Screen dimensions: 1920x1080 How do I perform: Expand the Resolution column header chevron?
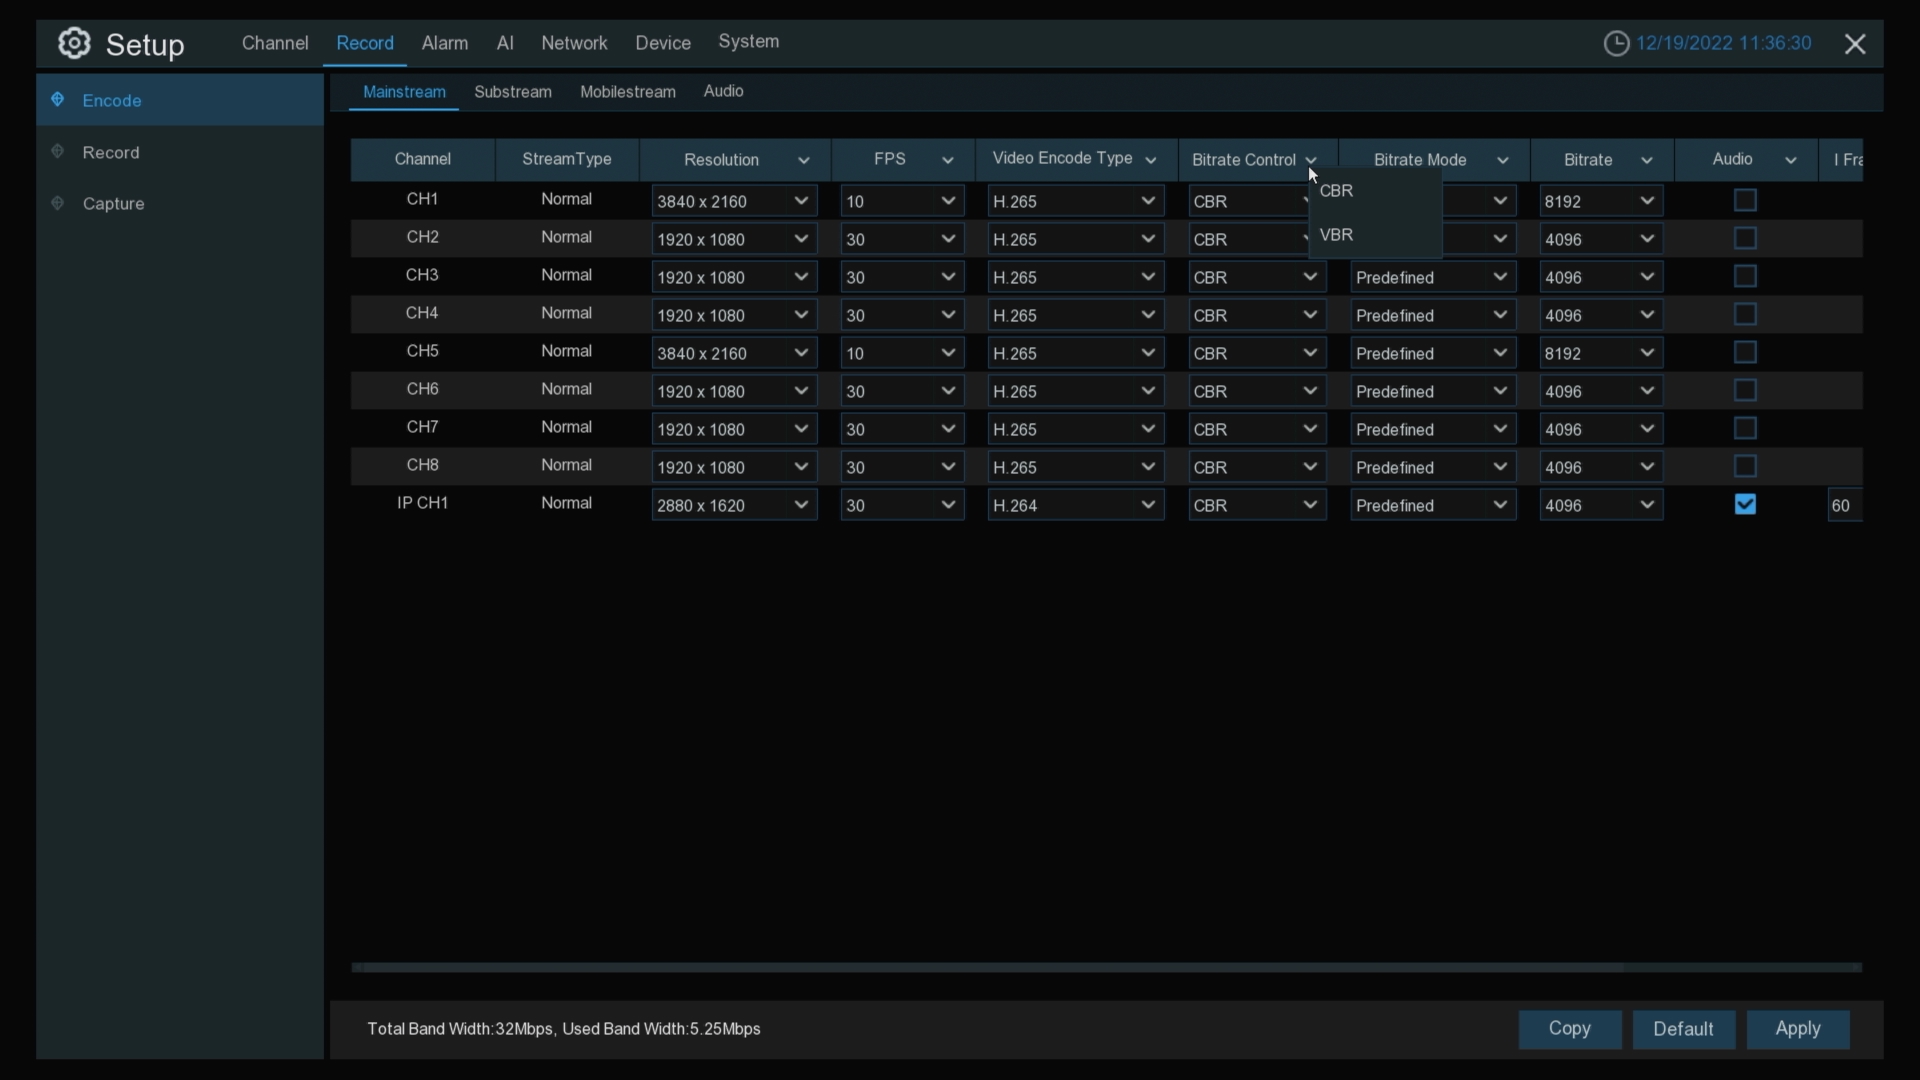pos(803,161)
